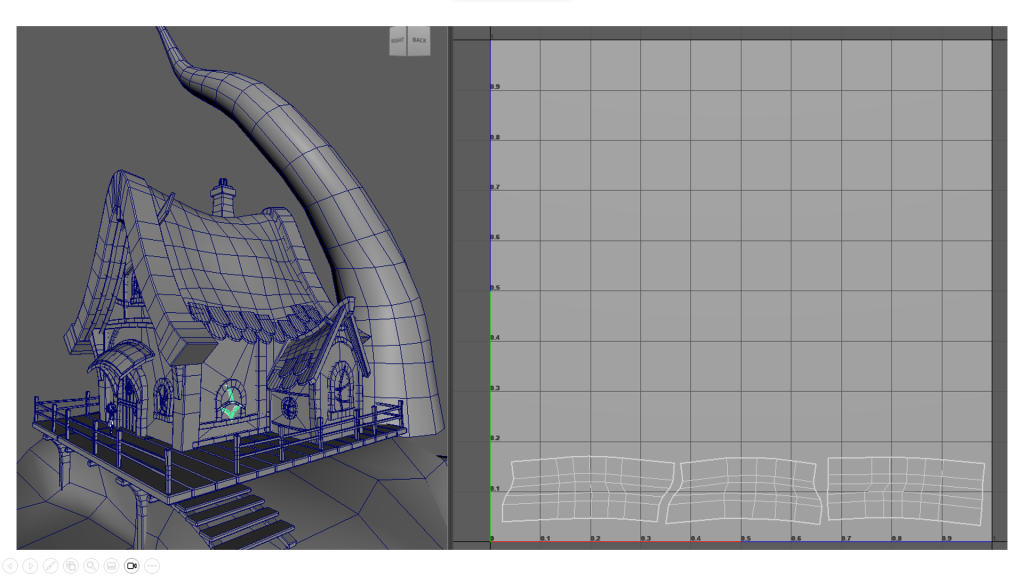Image resolution: width=1024 pixels, height=576 pixels.
Task: Click the small round window on the house
Action: pos(290,407)
